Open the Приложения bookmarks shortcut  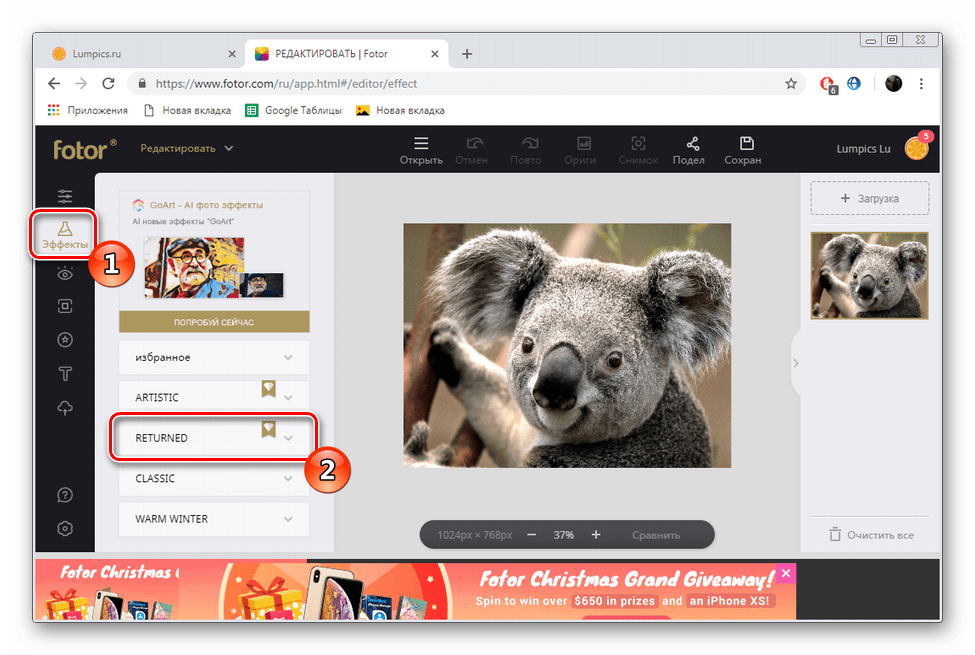(88, 110)
